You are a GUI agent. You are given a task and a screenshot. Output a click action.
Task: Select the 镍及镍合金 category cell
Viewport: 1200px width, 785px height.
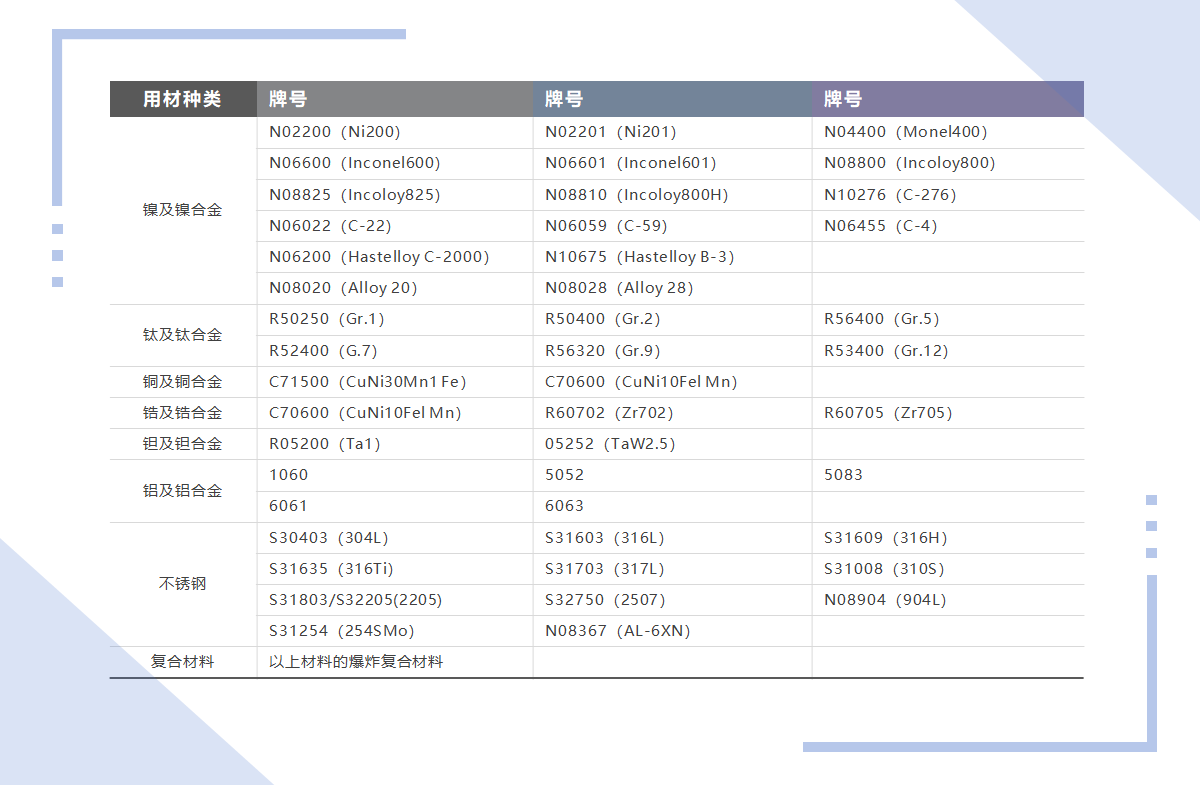click(x=183, y=210)
